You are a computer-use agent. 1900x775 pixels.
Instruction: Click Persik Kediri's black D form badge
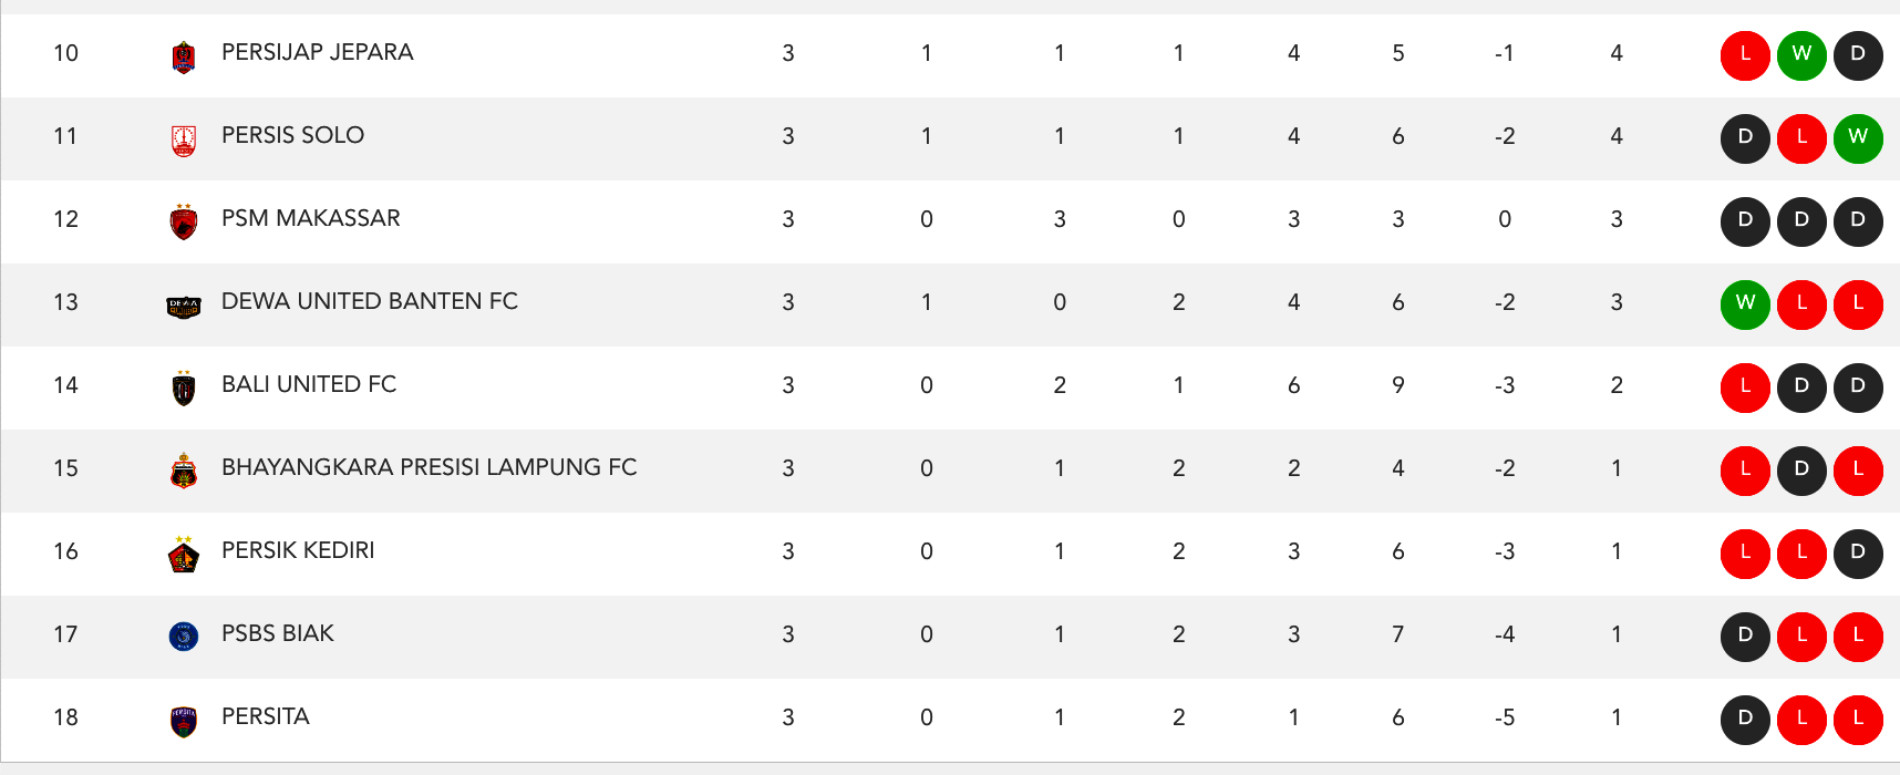point(1858,553)
